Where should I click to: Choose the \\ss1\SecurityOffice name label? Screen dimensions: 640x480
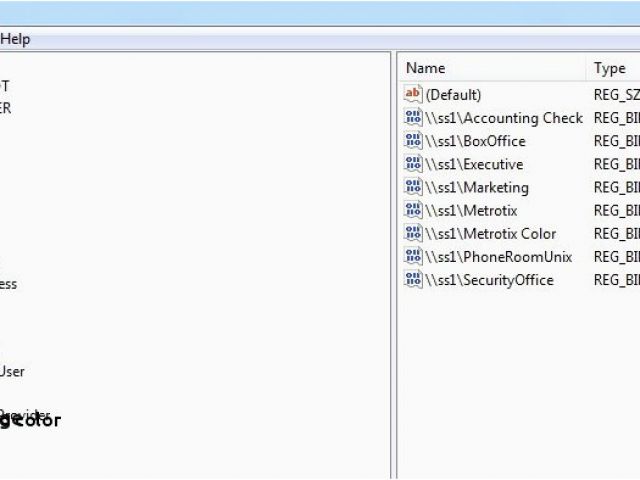coord(489,280)
